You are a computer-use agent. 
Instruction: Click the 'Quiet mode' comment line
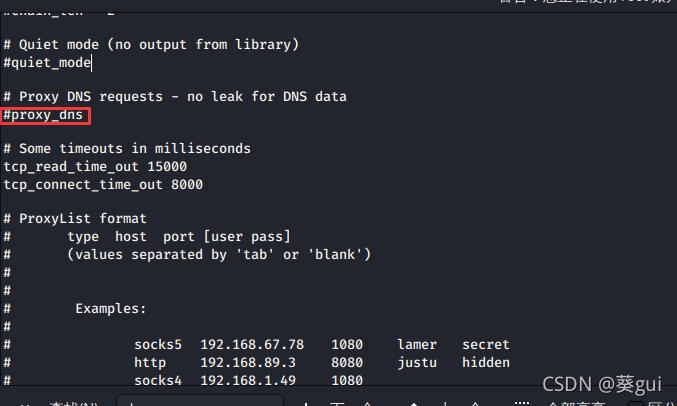pos(151,45)
